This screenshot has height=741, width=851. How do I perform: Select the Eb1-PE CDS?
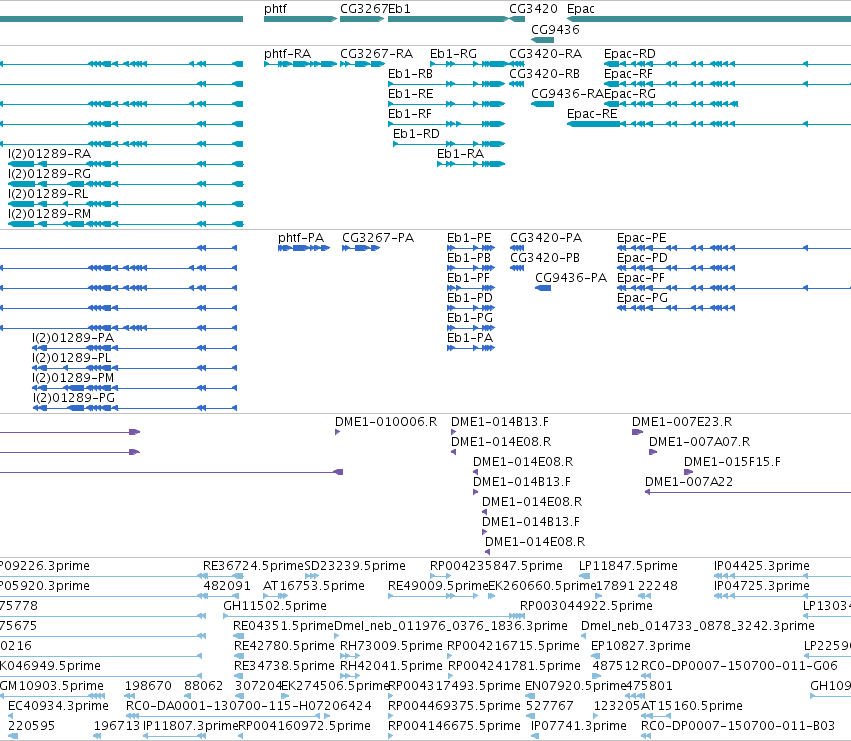[x=471, y=248]
